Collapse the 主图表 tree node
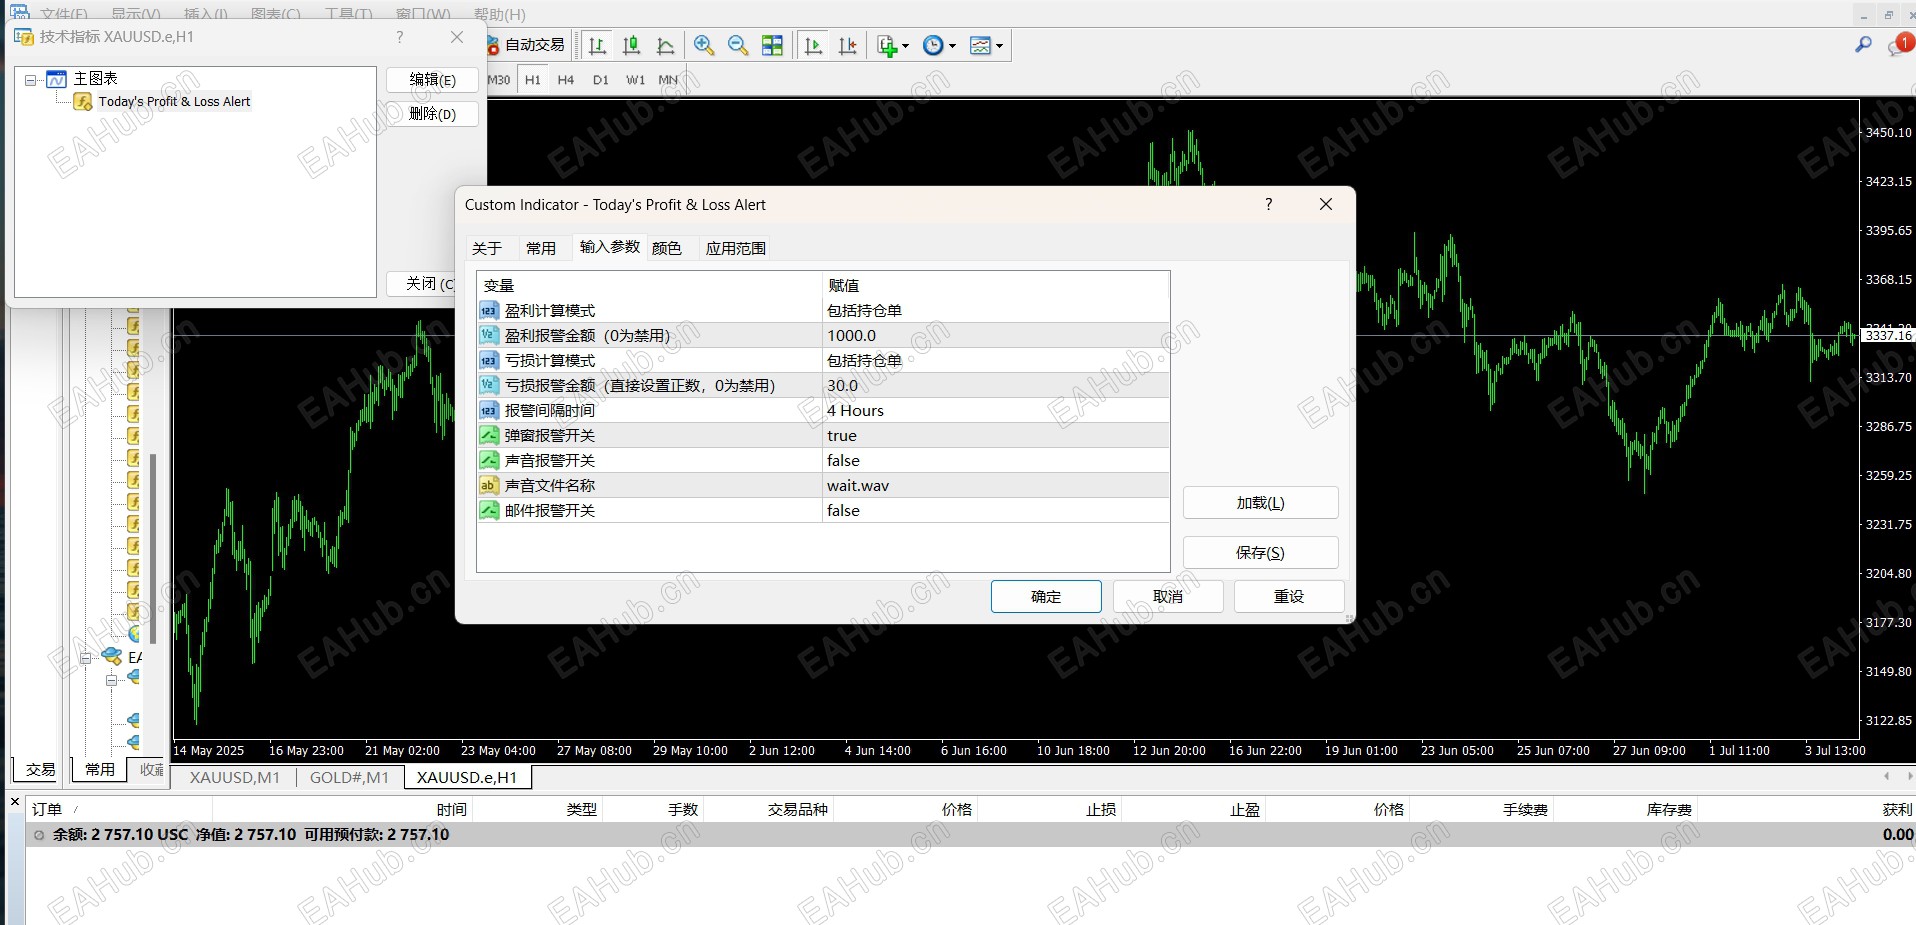 (x=30, y=80)
